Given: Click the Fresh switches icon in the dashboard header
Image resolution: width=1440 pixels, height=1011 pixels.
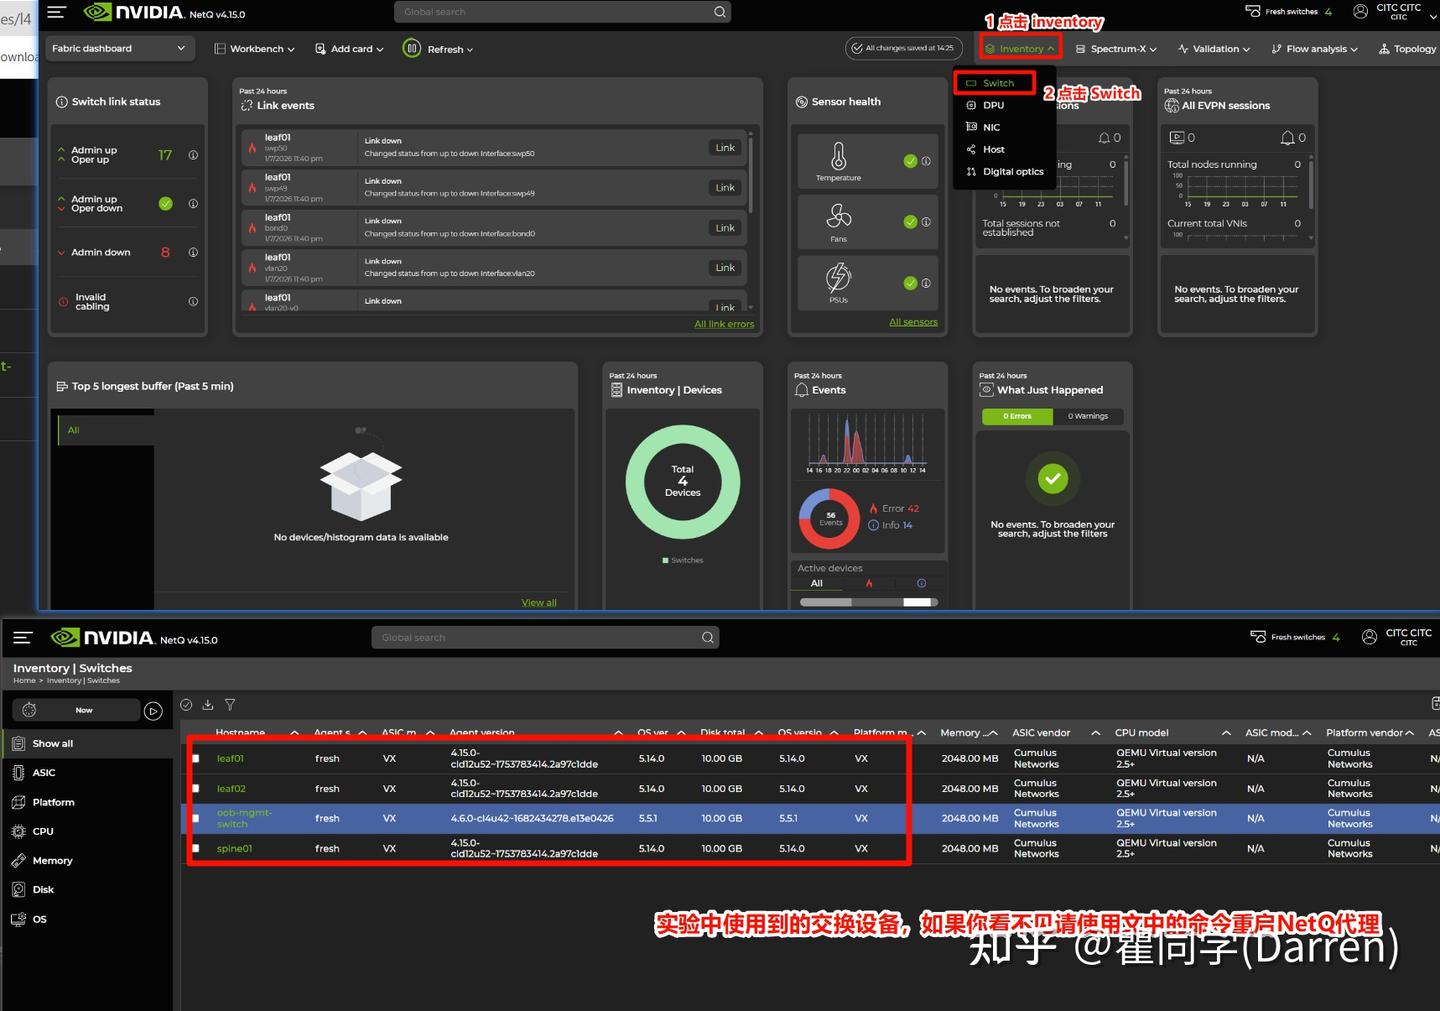Looking at the screenshot, I should [1253, 11].
